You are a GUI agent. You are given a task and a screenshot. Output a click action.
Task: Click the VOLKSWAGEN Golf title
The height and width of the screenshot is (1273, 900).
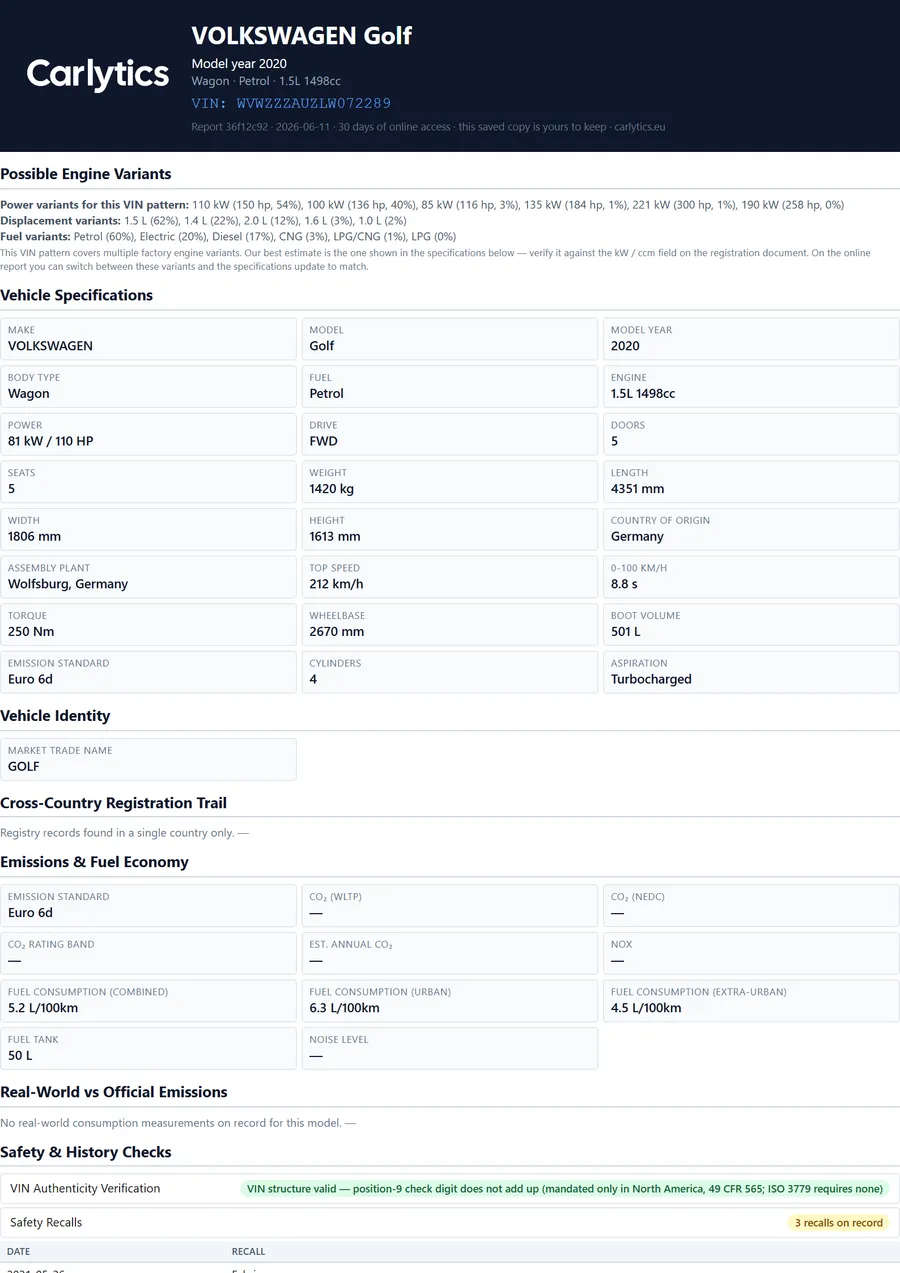coord(302,36)
